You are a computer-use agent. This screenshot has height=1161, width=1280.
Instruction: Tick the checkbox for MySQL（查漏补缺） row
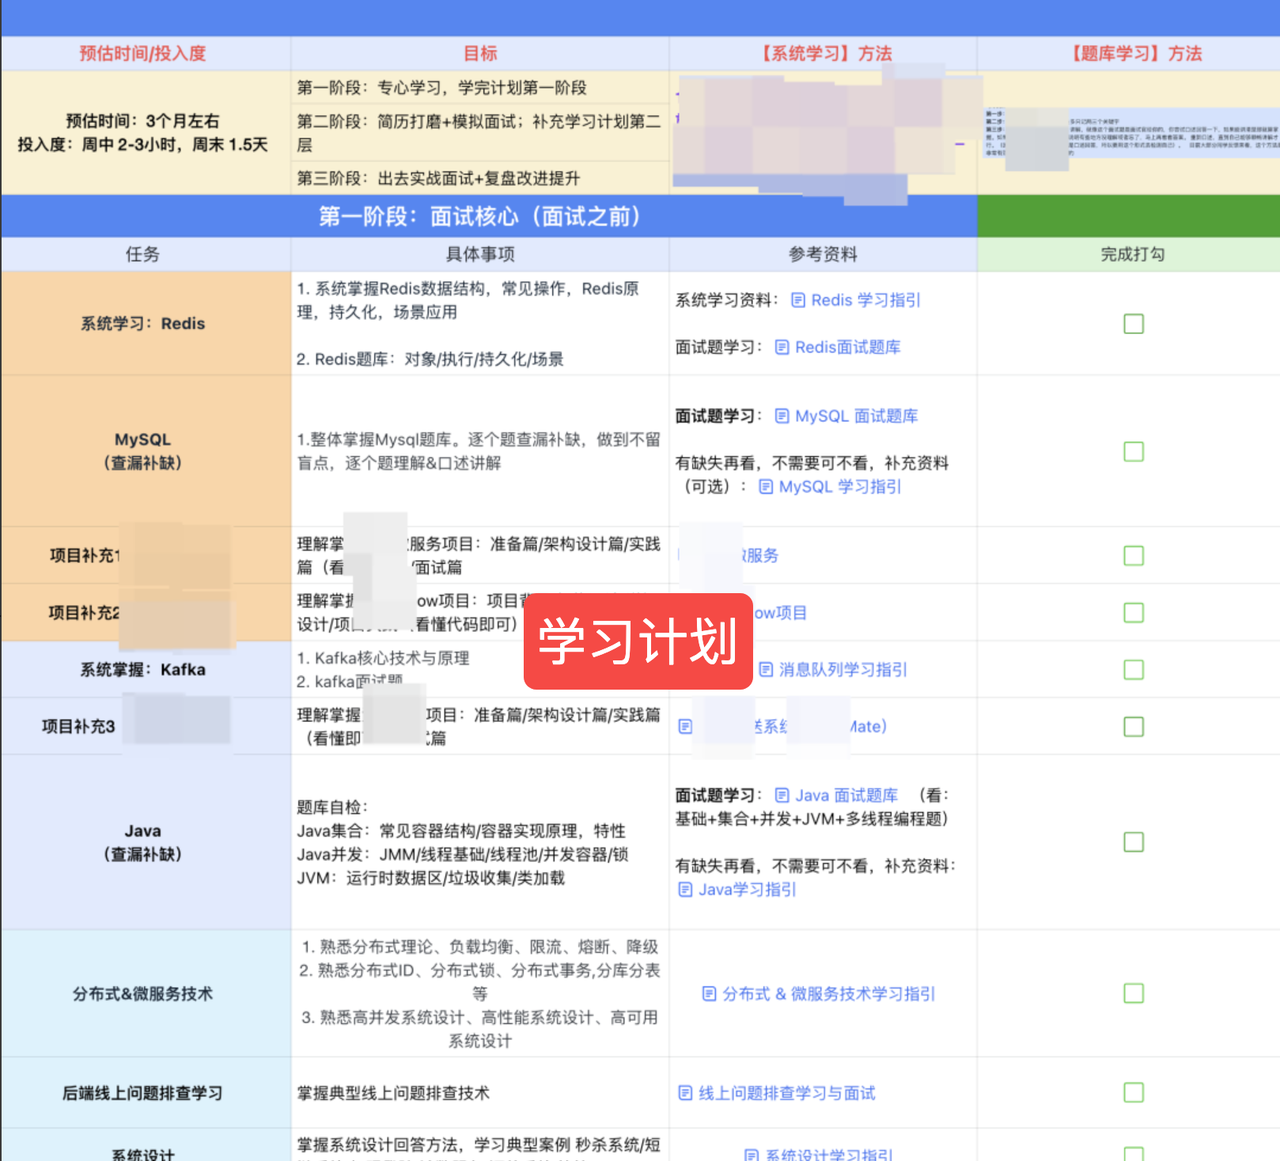click(x=1133, y=452)
